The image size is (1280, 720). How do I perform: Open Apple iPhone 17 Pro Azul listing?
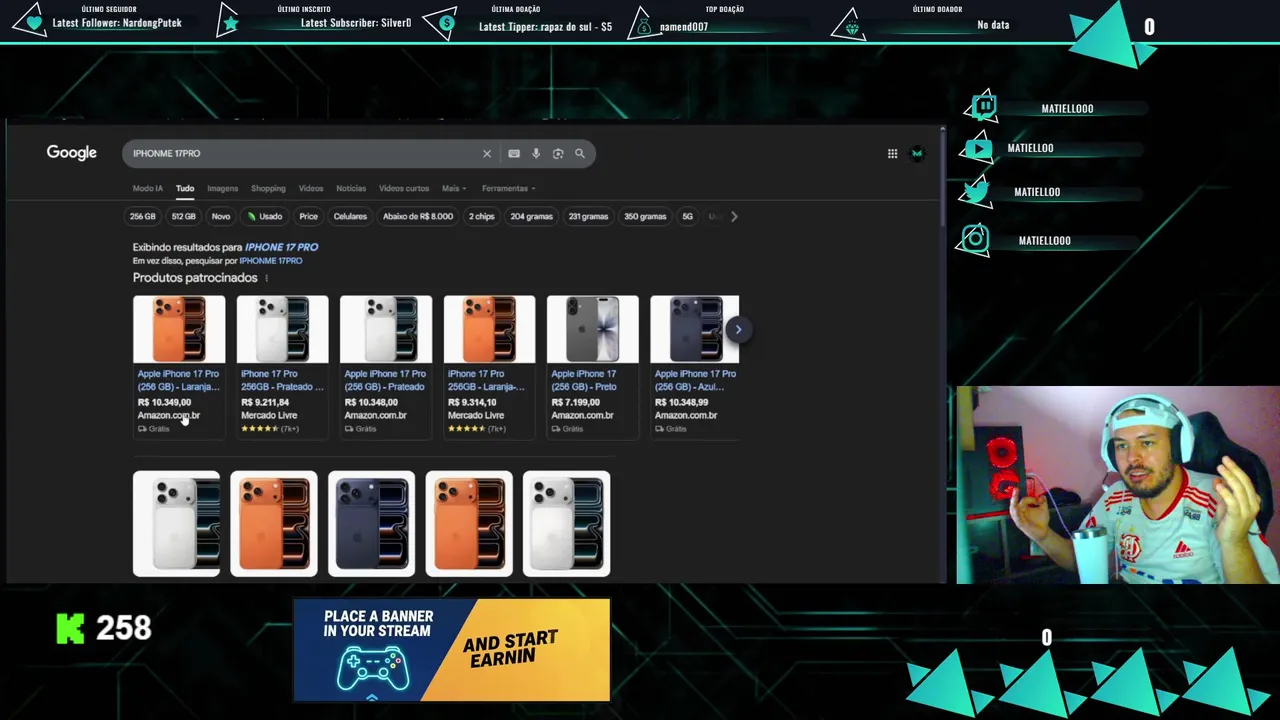tap(695, 380)
